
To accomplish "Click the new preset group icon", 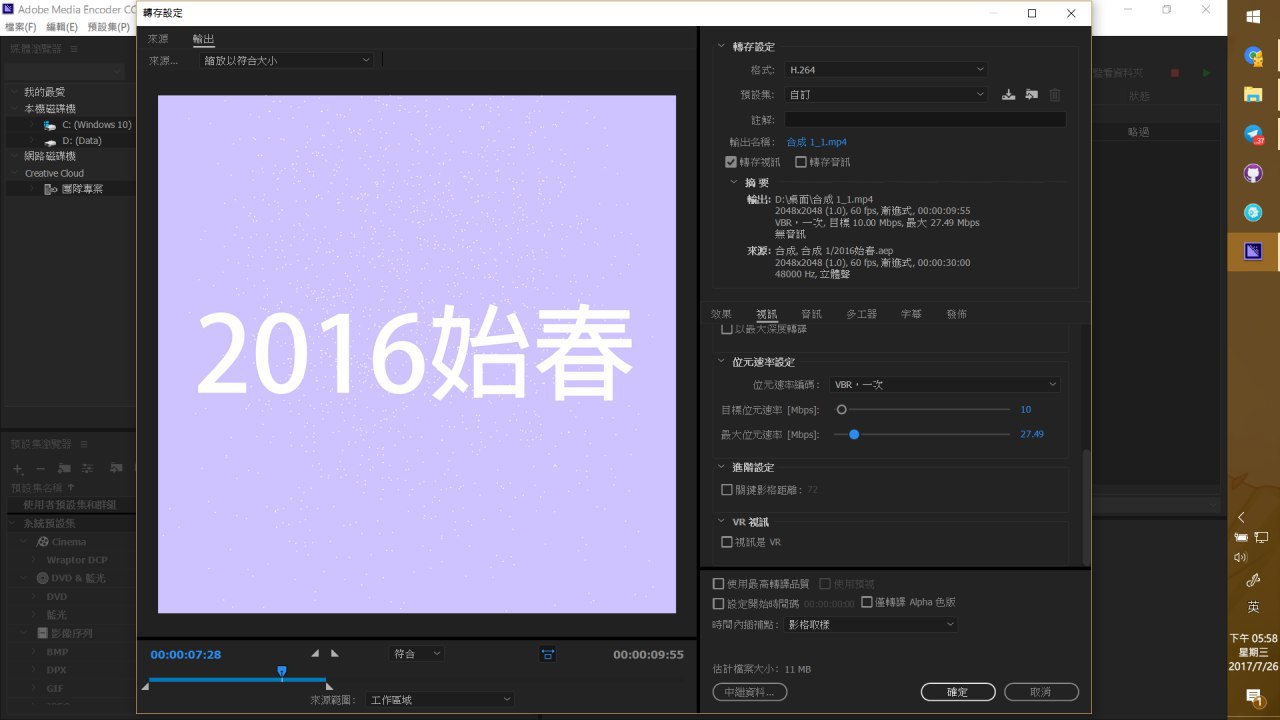I will tap(64, 468).
